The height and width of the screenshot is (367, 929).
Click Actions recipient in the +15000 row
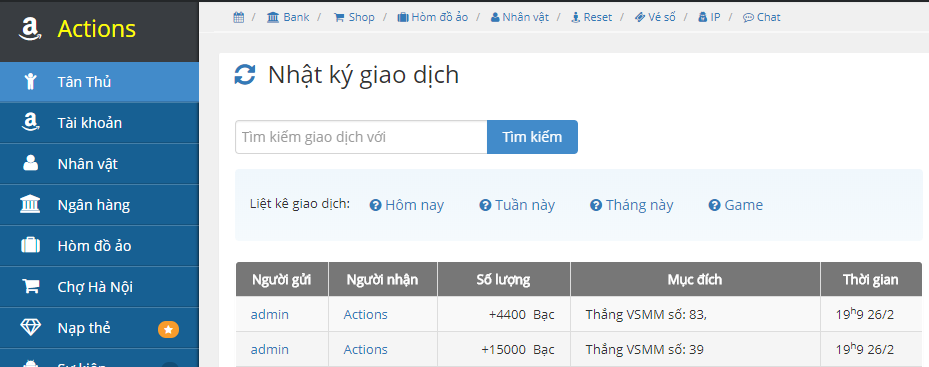pos(366,349)
